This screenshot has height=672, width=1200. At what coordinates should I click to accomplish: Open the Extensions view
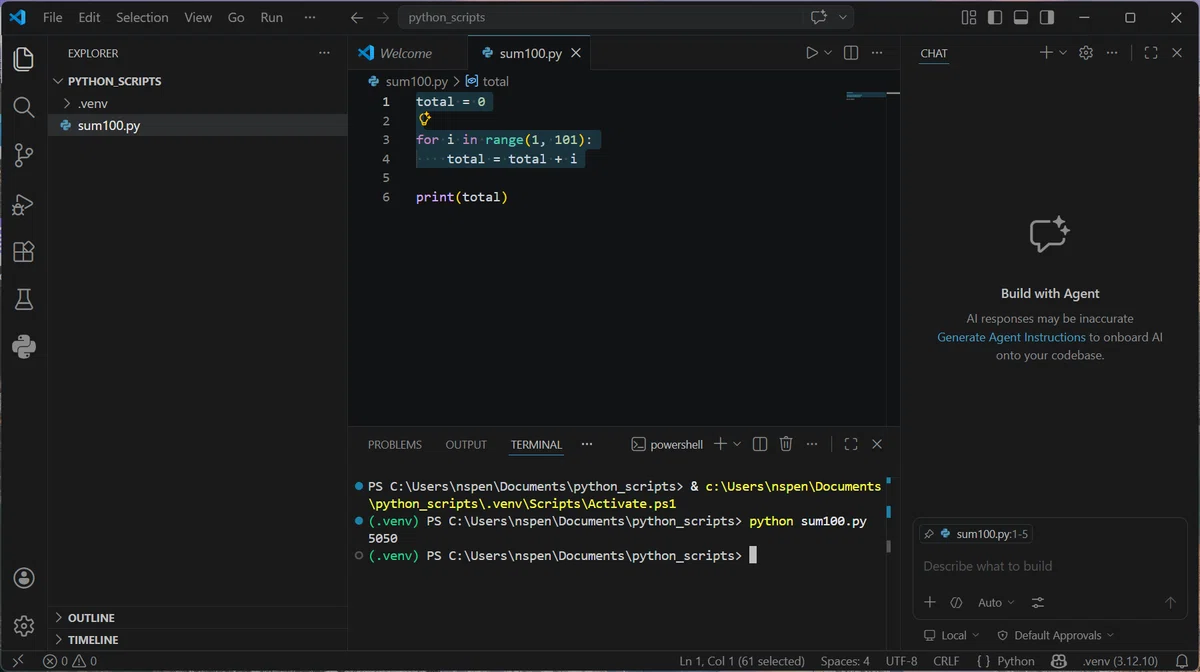[x=24, y=251]
